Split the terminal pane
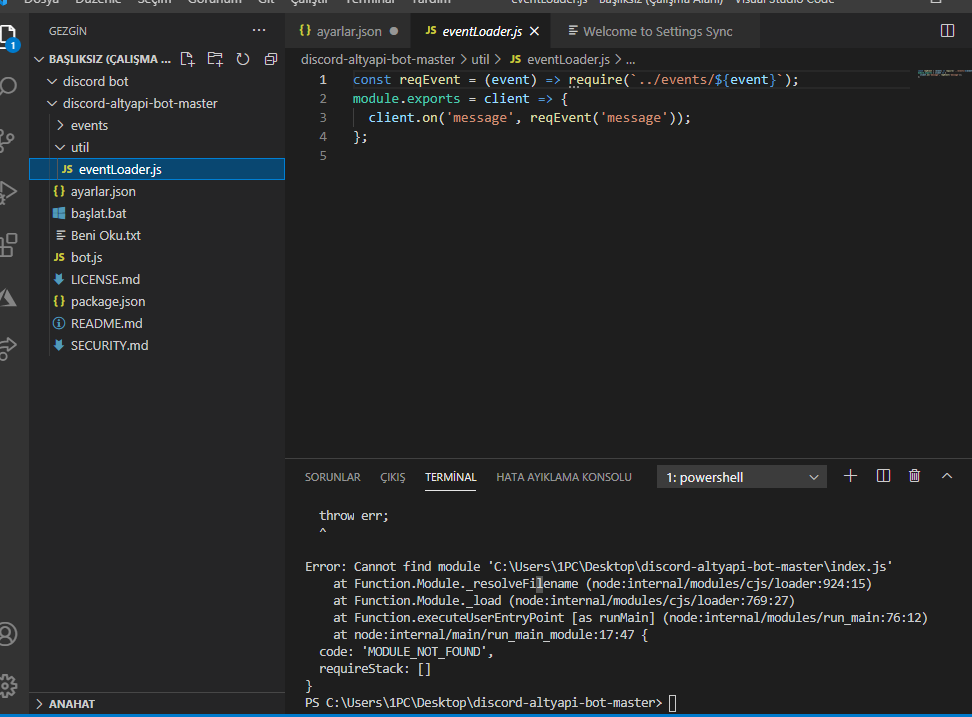The width and height of the screenshot is (972, 717). [883, 476]
